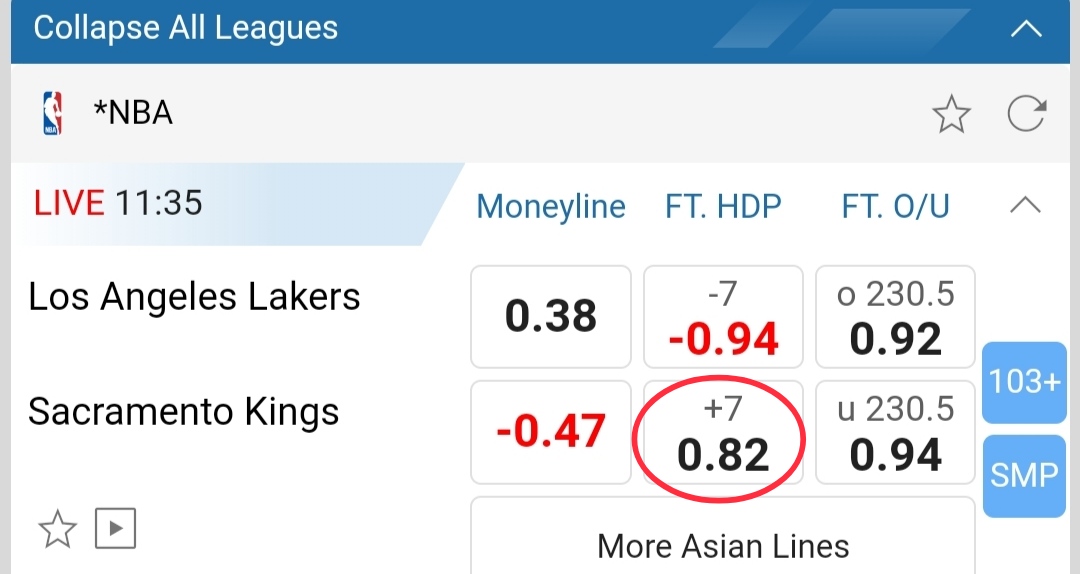Favorite the Lakers vs Kings match
The width and height of the screenshot is (1080, 574).
57,529
